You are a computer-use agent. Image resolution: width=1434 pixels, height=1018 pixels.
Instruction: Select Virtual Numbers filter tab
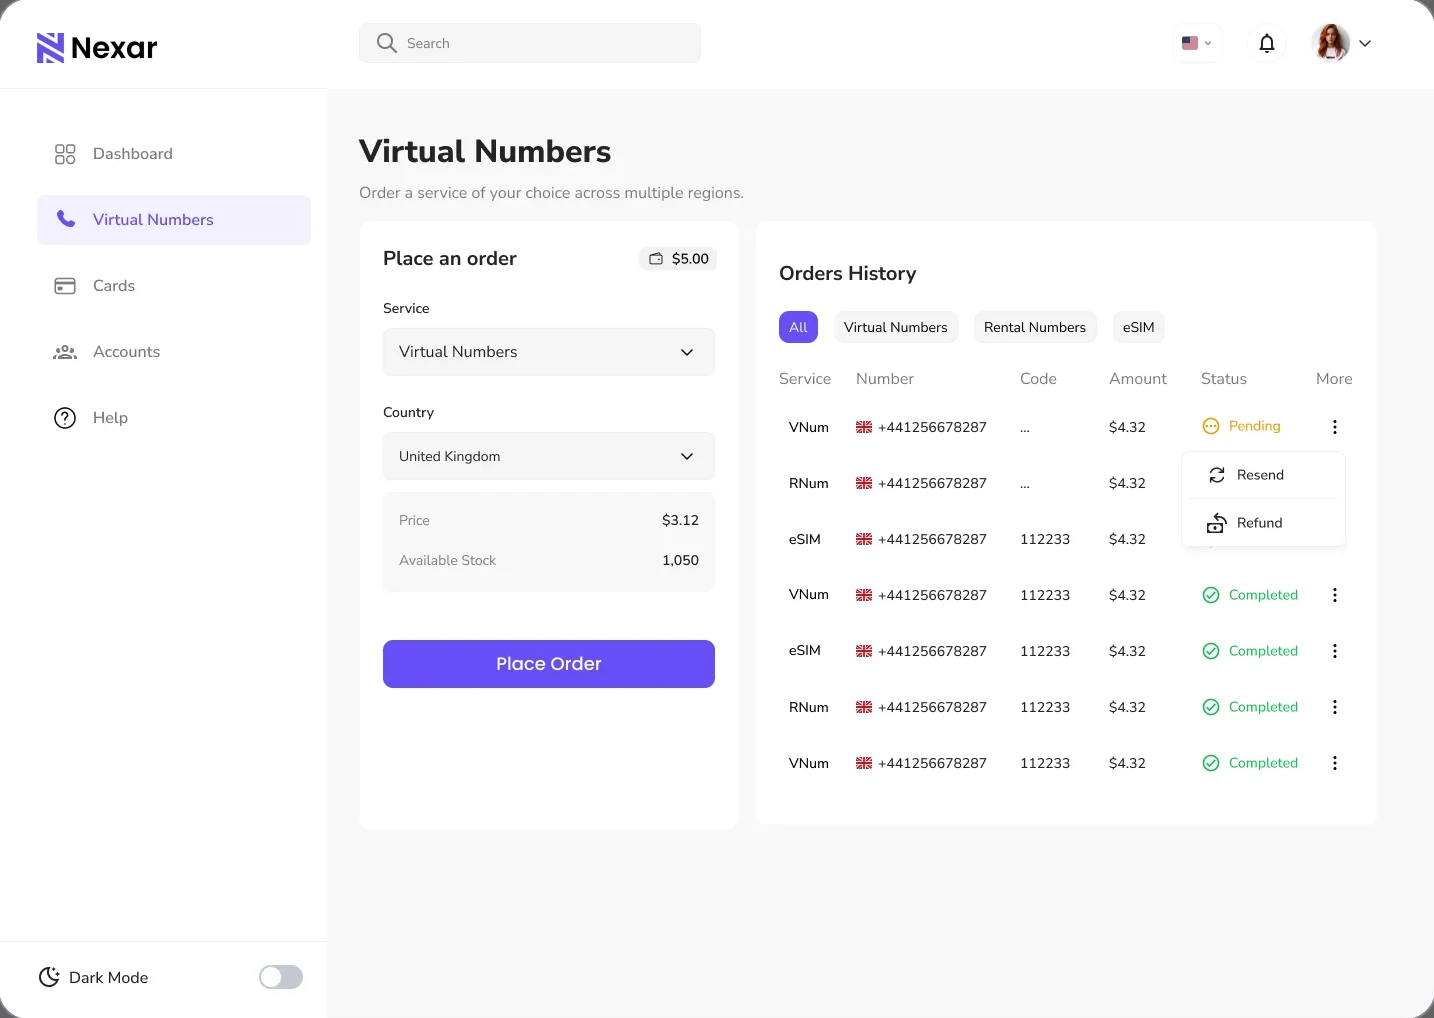click(896, 327)
